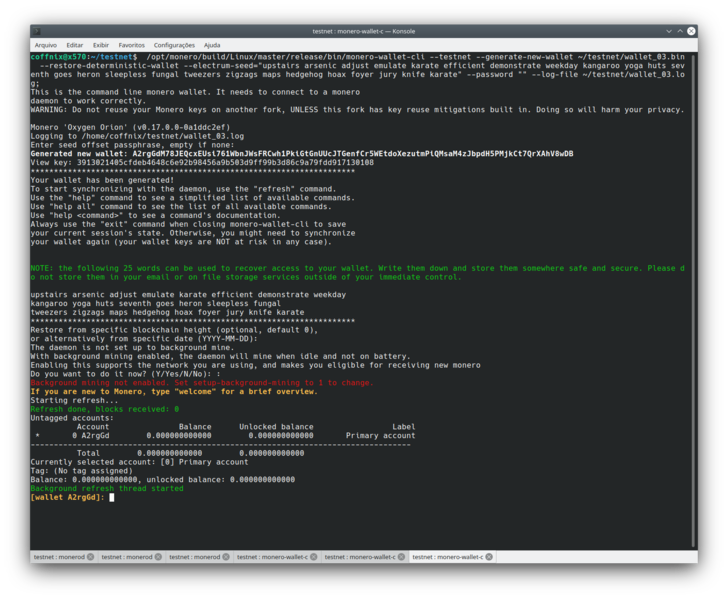Close the second monero-wallet-c tab
The width and height of the screenshot is (728, 599).
coord(401,557)
